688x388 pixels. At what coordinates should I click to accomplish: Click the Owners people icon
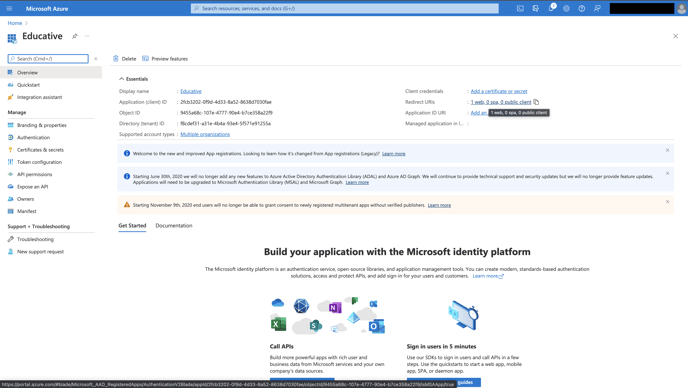click(x=11, y=199)
